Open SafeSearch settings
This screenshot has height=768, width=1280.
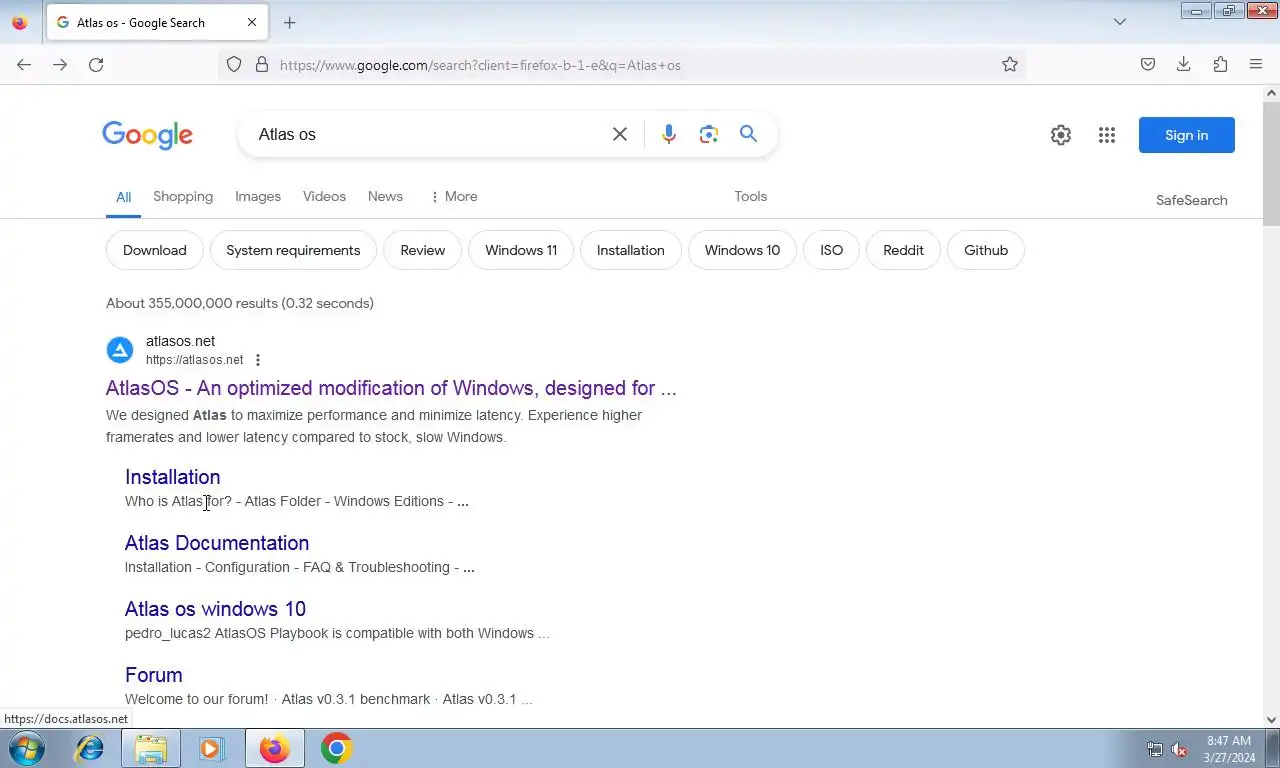(x=1191, y=200)
